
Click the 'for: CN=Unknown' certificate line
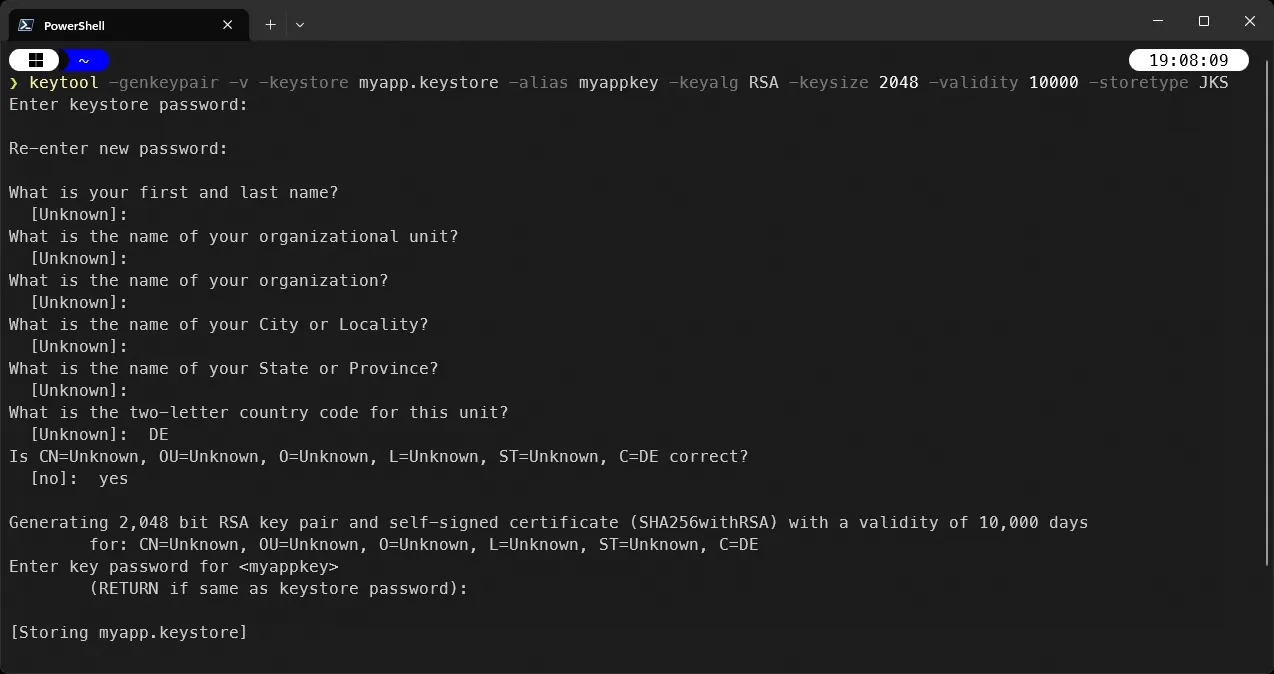point(424,544)
